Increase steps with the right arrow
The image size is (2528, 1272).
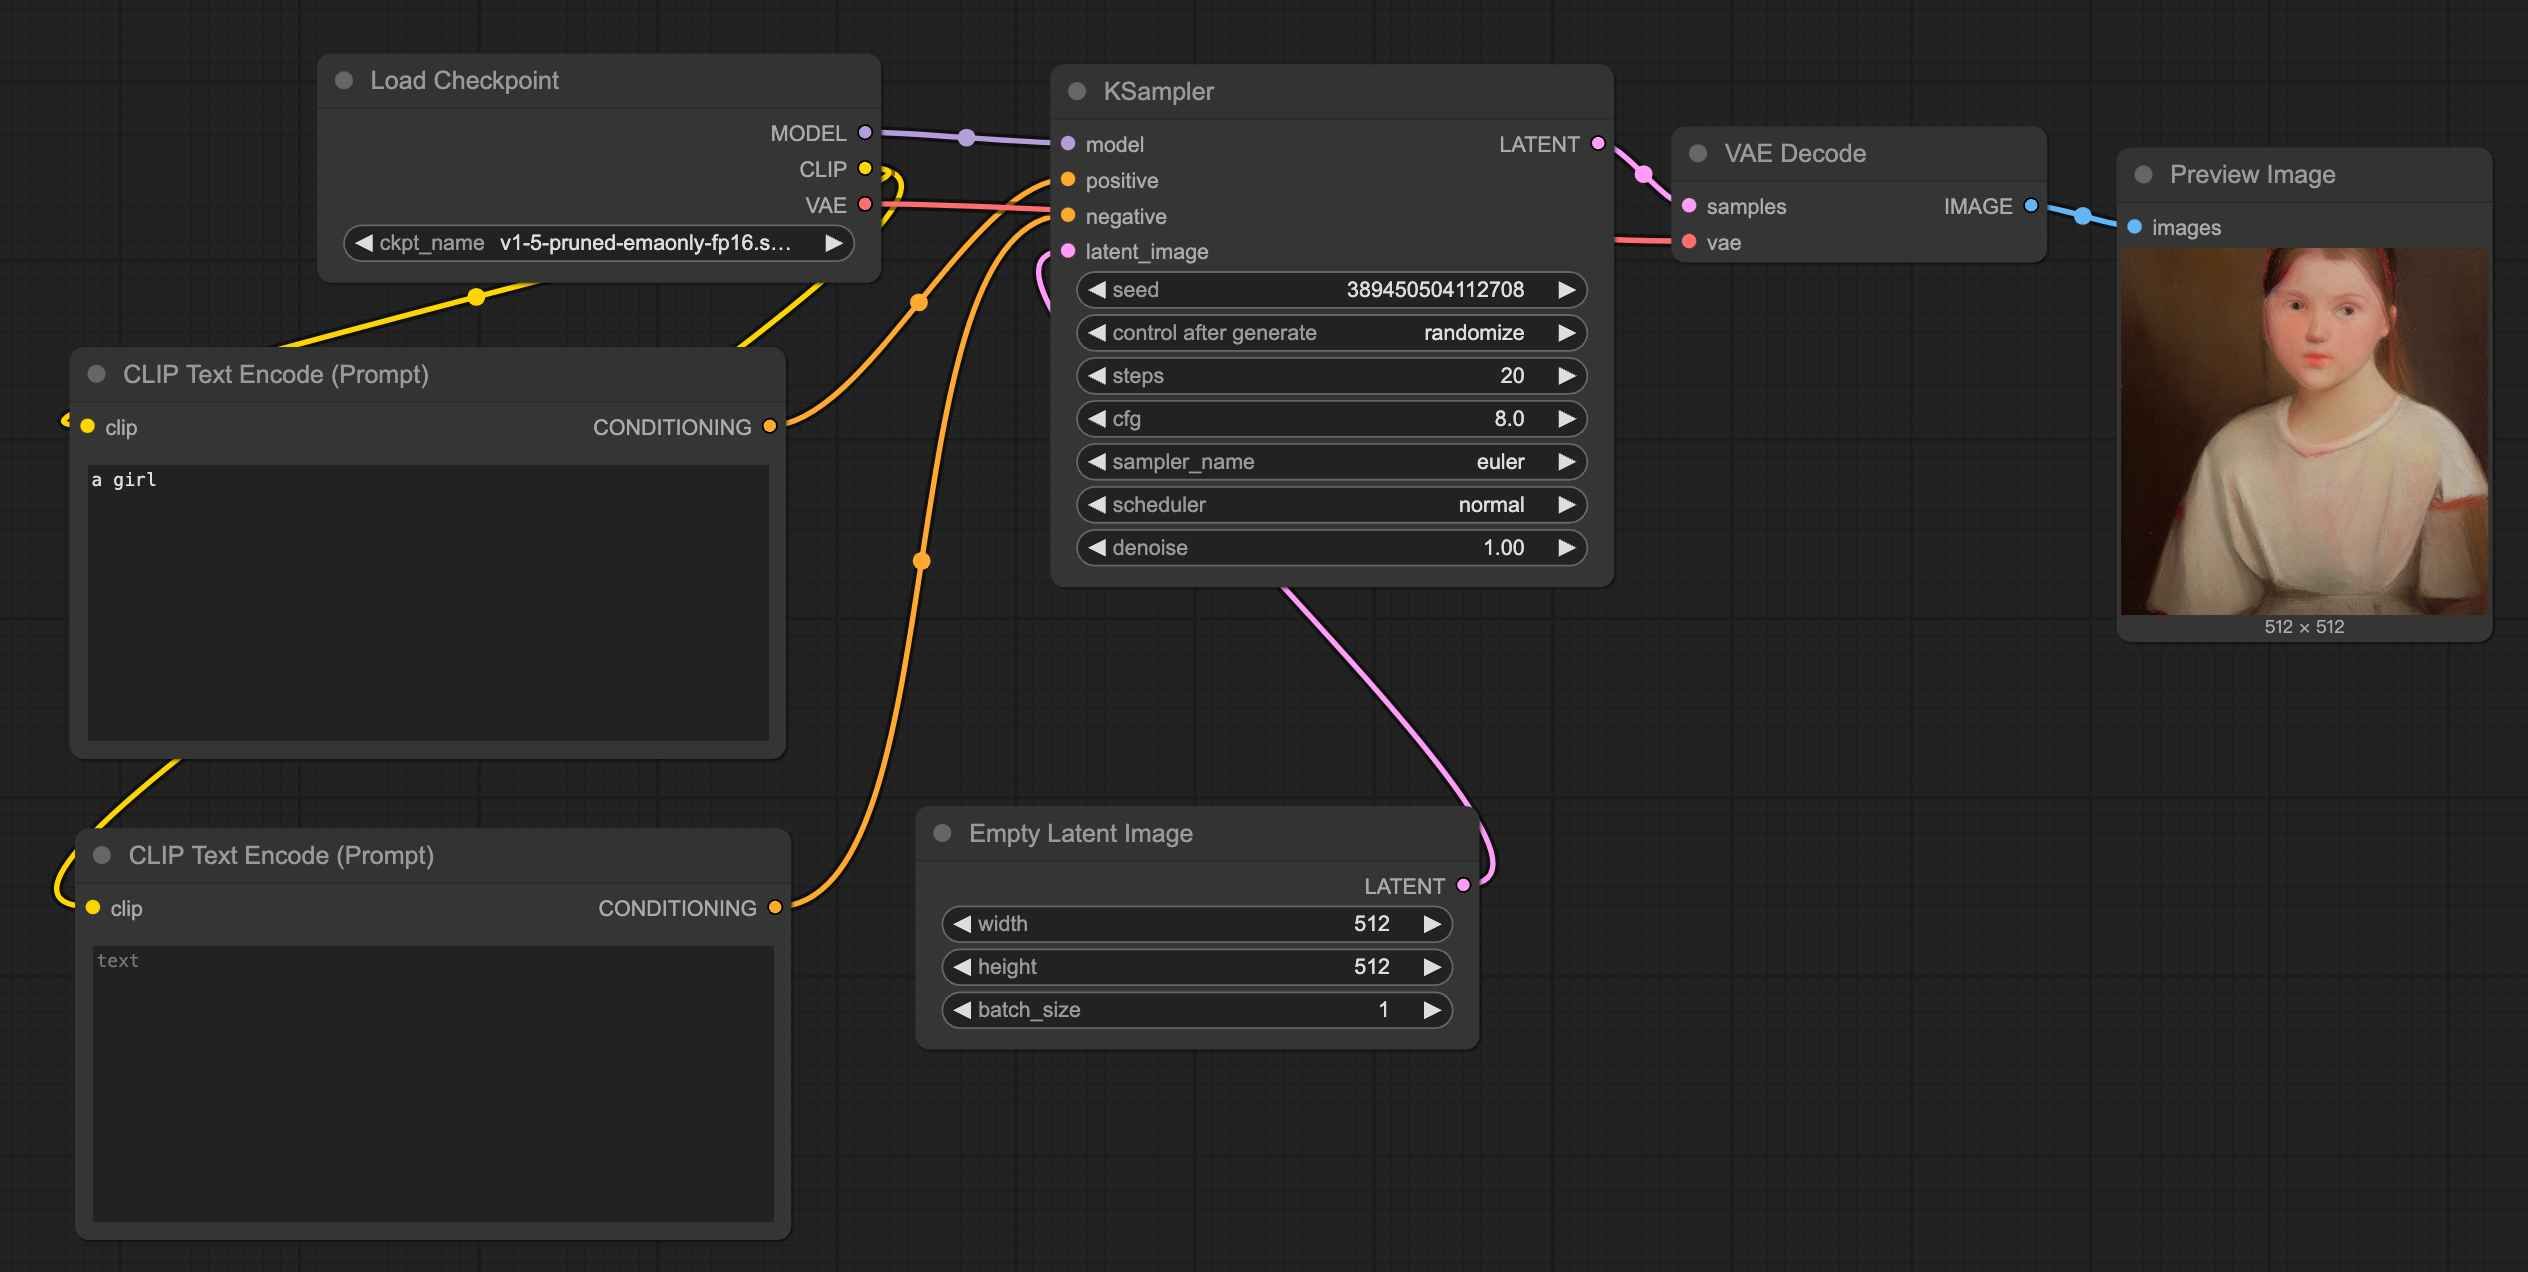1566,376
